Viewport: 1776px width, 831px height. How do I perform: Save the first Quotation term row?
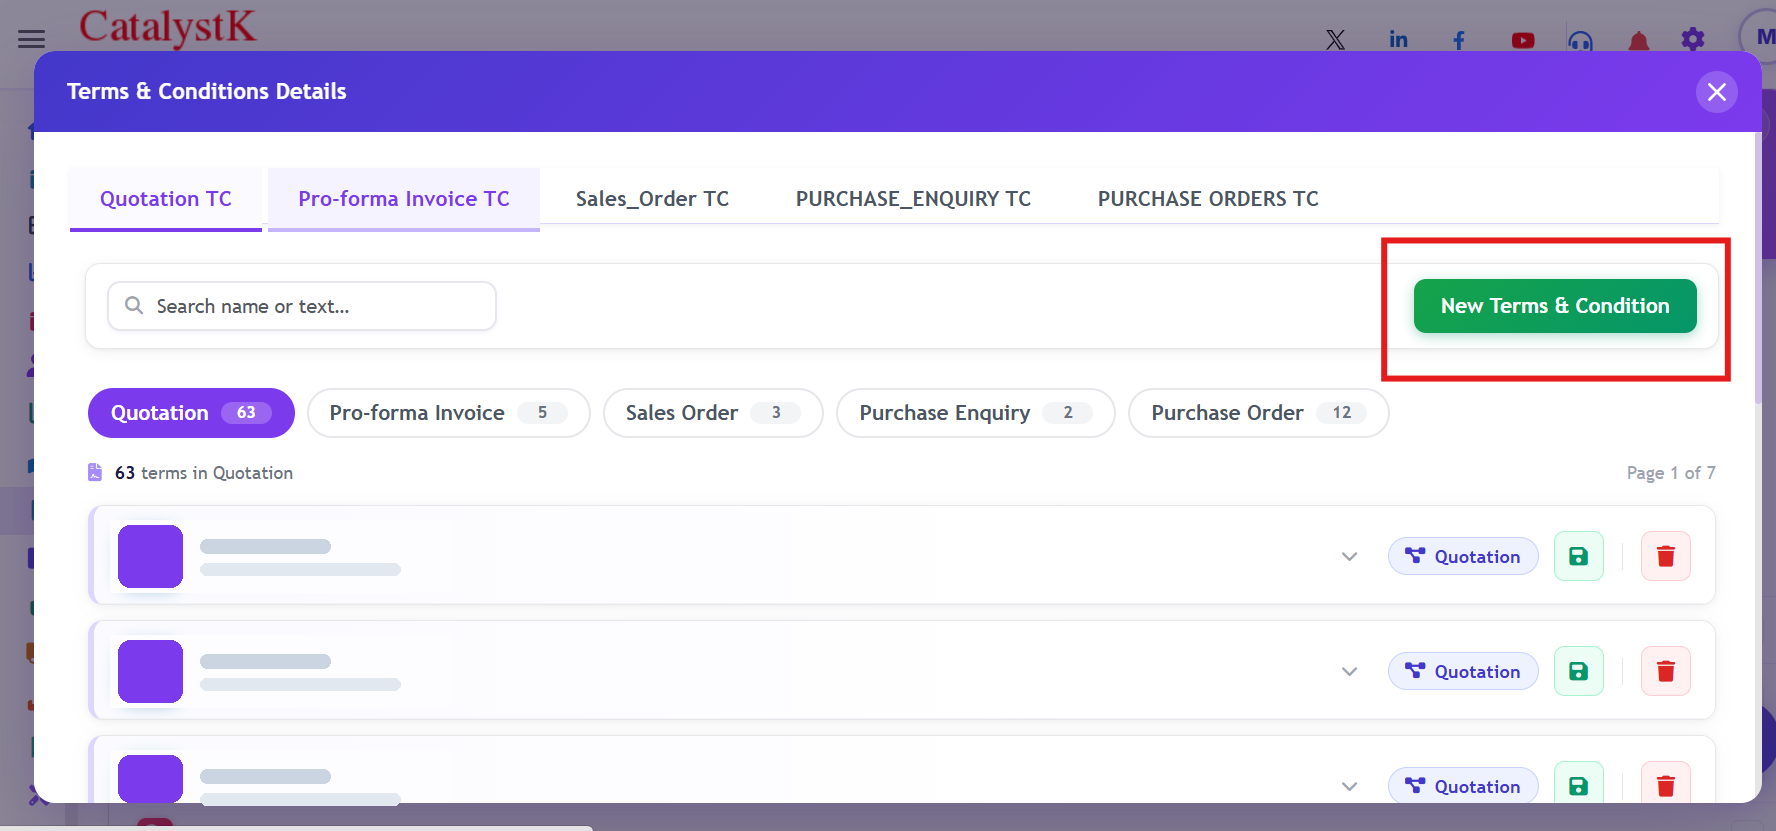click(1578, 556)
